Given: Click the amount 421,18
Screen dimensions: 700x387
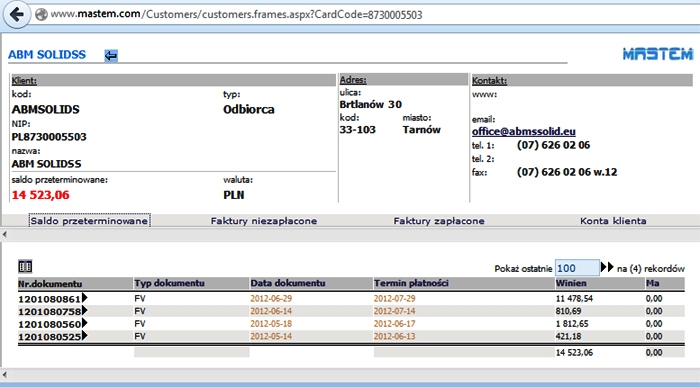Looking at the screenshot, I should [x=568, y=336].
